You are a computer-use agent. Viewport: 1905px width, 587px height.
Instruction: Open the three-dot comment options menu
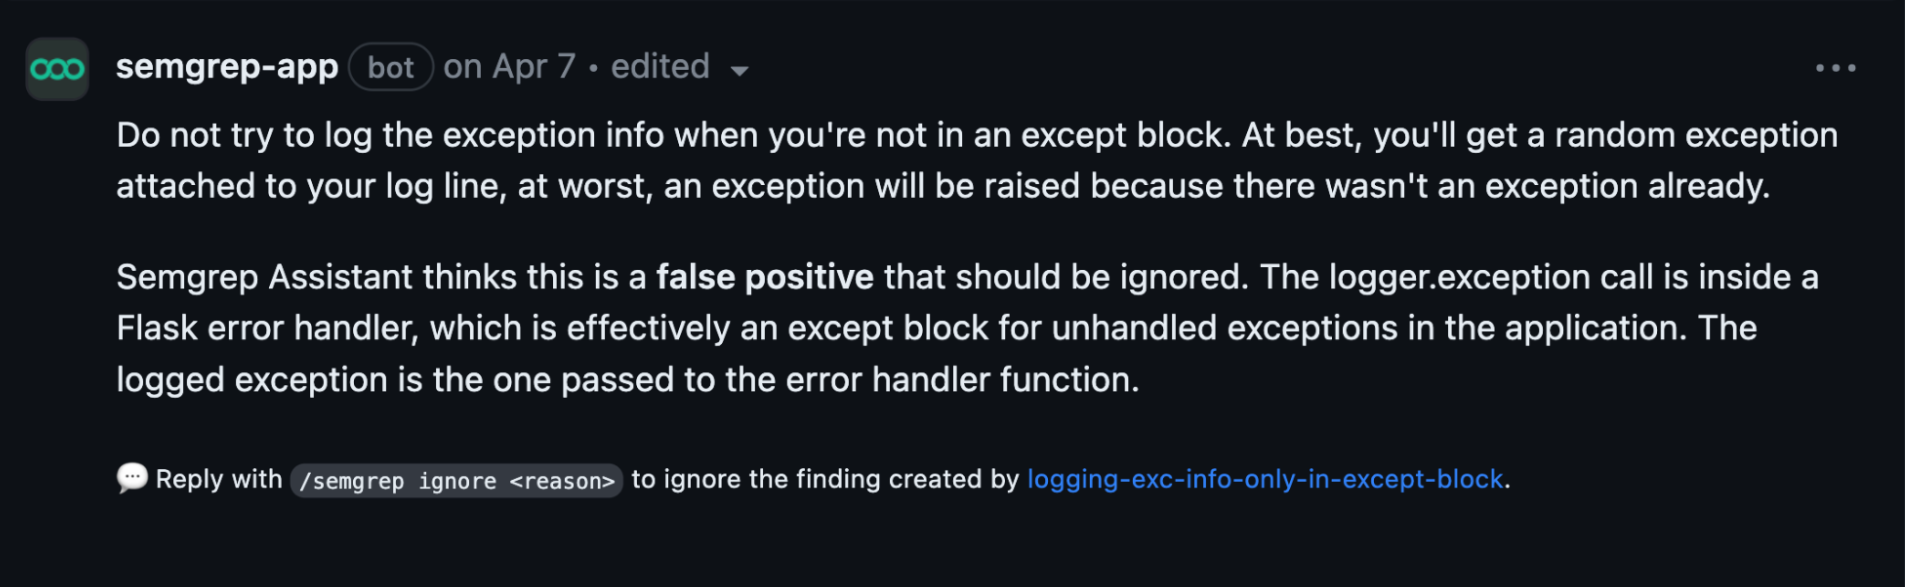coord(1835,68)
